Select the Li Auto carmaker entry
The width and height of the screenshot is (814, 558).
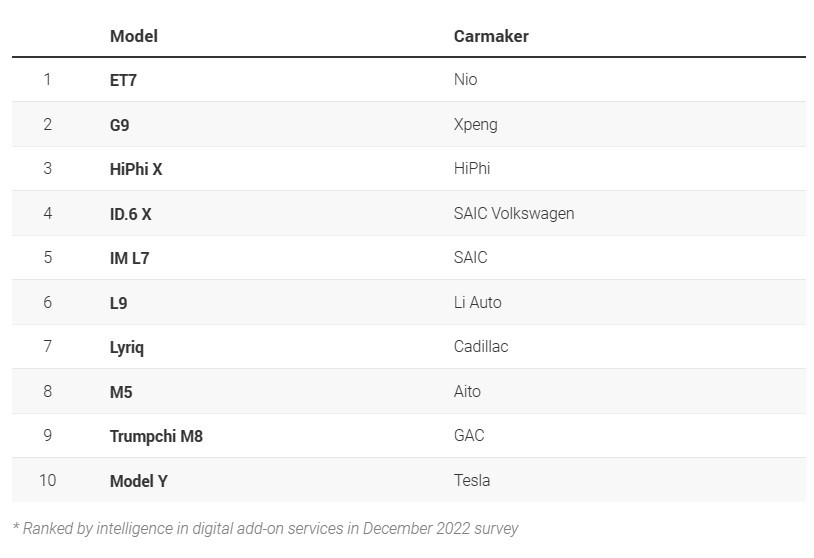tap(478, 303)
